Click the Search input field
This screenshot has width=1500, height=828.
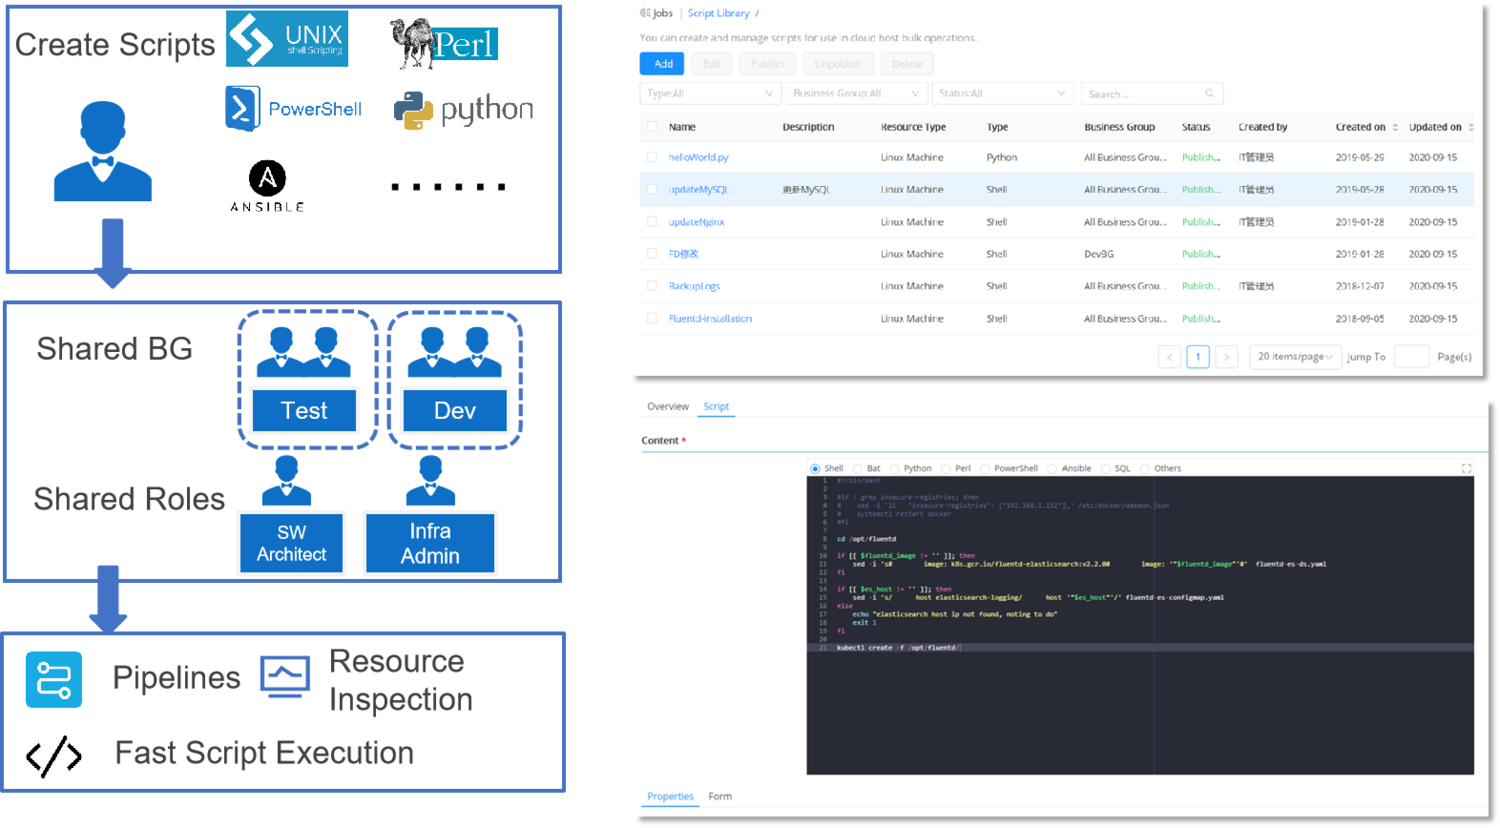tap(1152, 93)
